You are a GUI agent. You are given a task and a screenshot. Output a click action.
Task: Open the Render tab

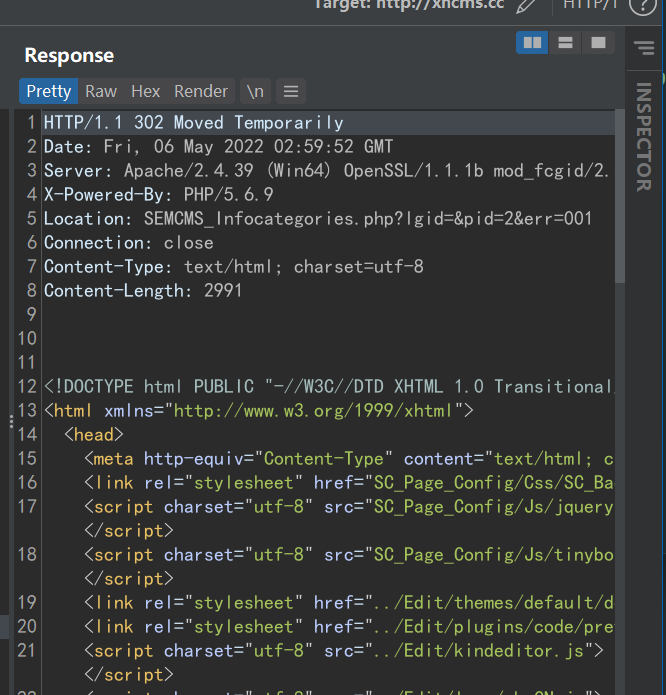tap(201, 91)
